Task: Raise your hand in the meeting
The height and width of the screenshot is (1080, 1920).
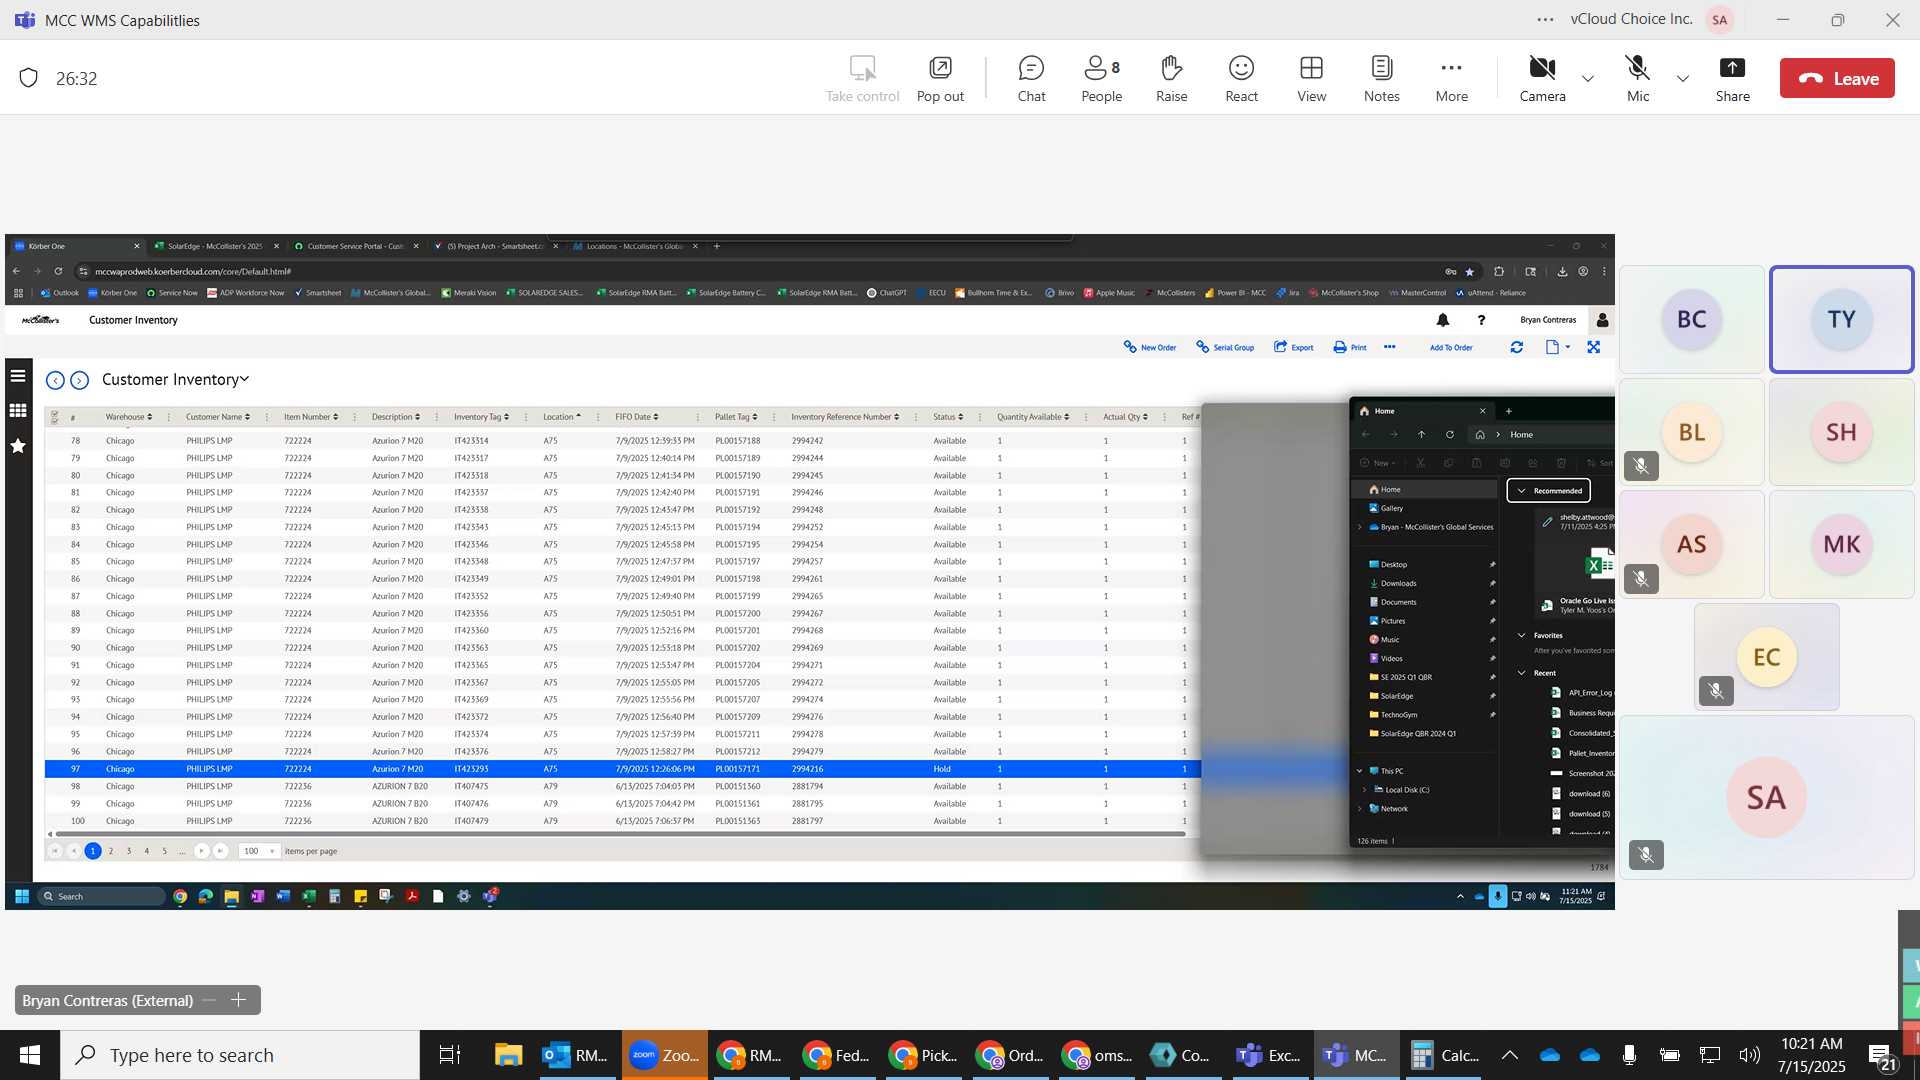Action: coord(1171,79)
